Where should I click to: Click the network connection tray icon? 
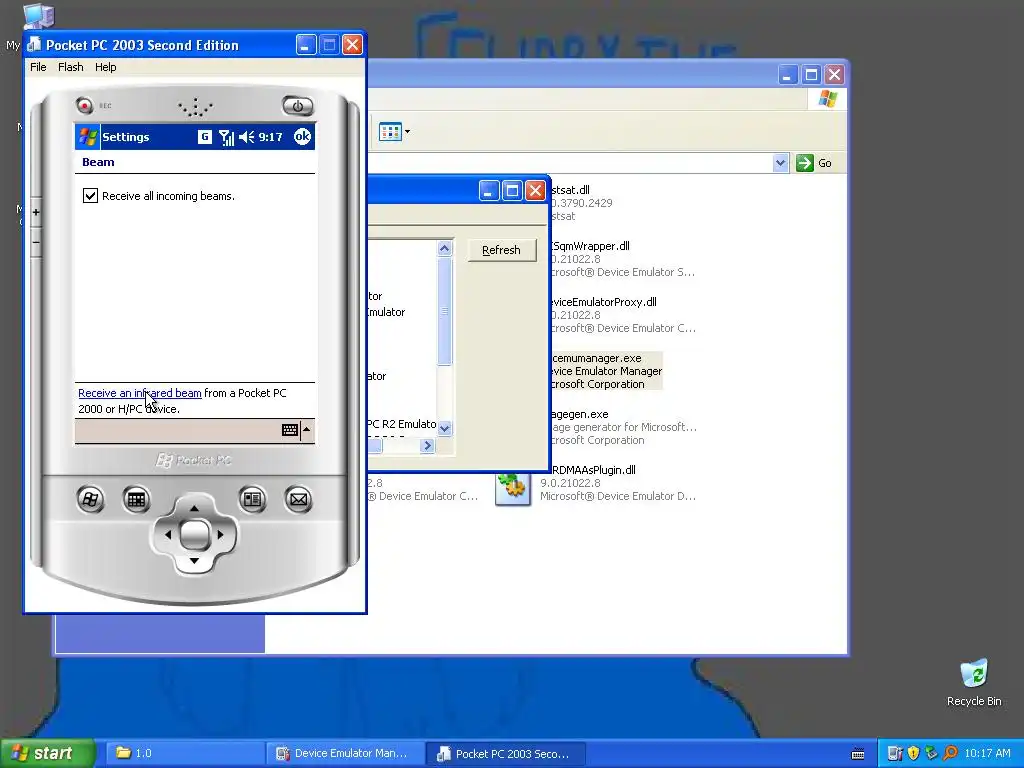932,753
